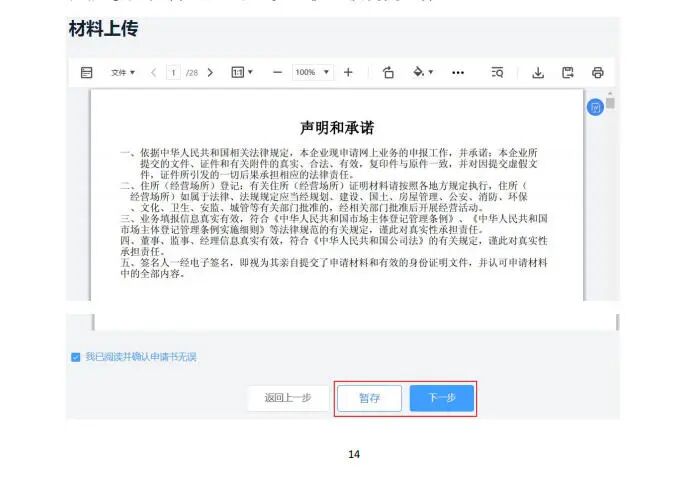Go to previous page arrow
The width and height of the screenshot is (686, 477).
point(153,72)
